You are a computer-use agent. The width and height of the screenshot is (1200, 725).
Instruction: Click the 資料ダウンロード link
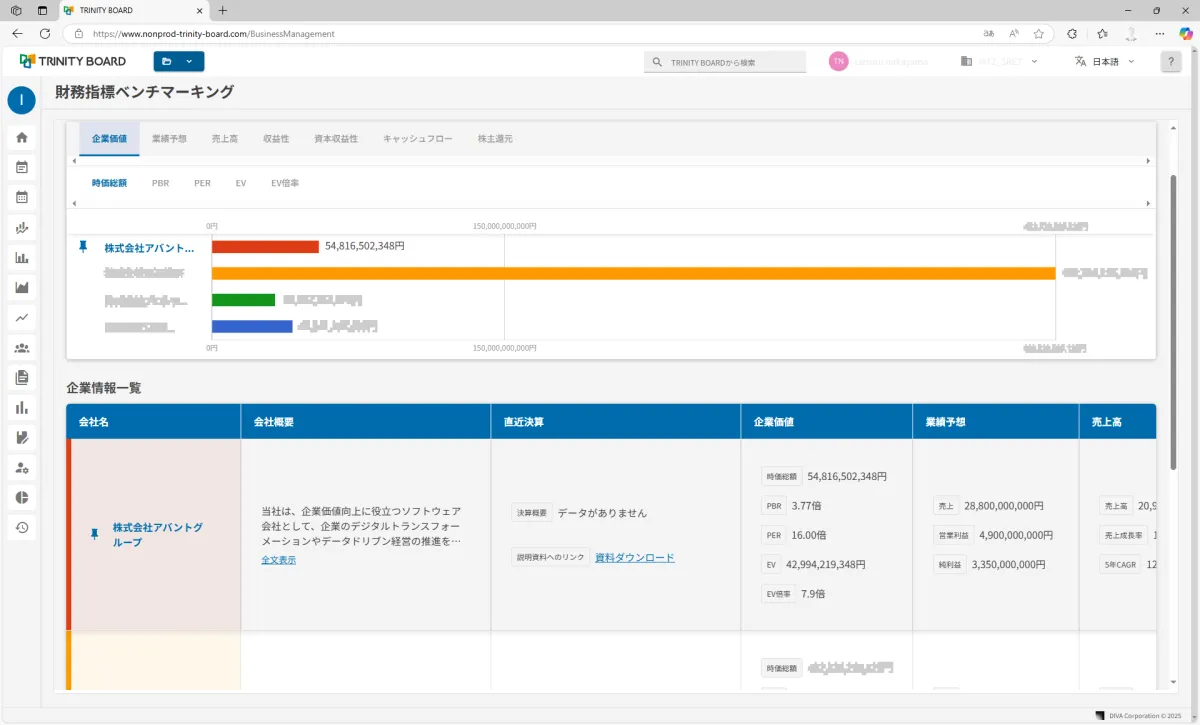click(x=634, y=558)
